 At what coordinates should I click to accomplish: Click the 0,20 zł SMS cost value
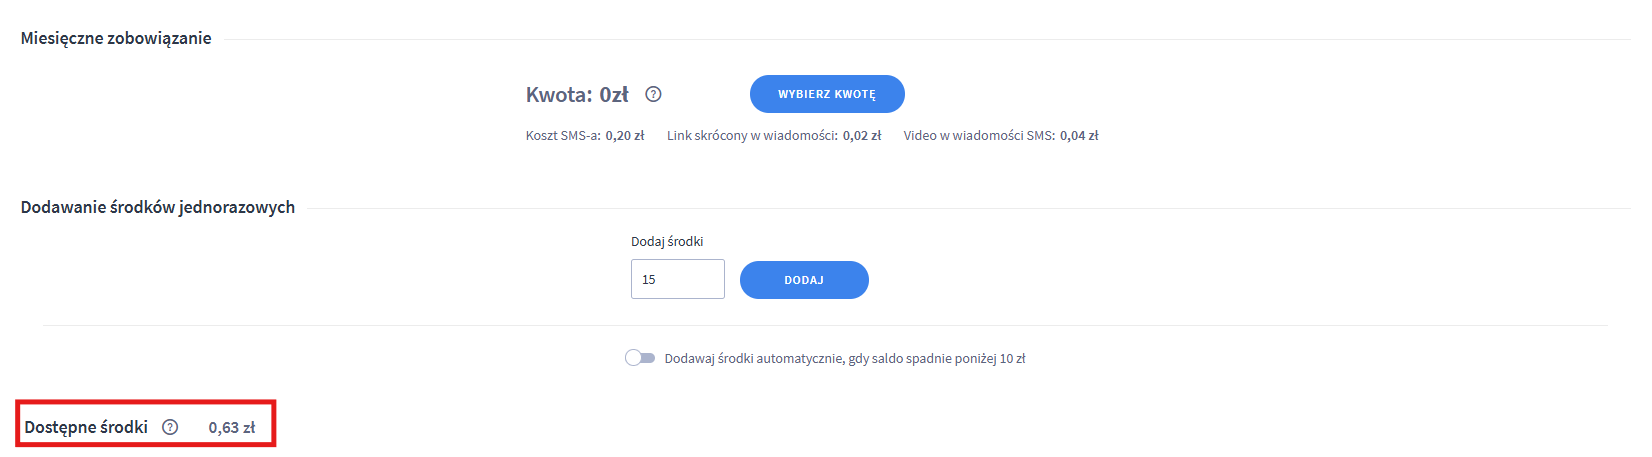click(x=625, y=136)
